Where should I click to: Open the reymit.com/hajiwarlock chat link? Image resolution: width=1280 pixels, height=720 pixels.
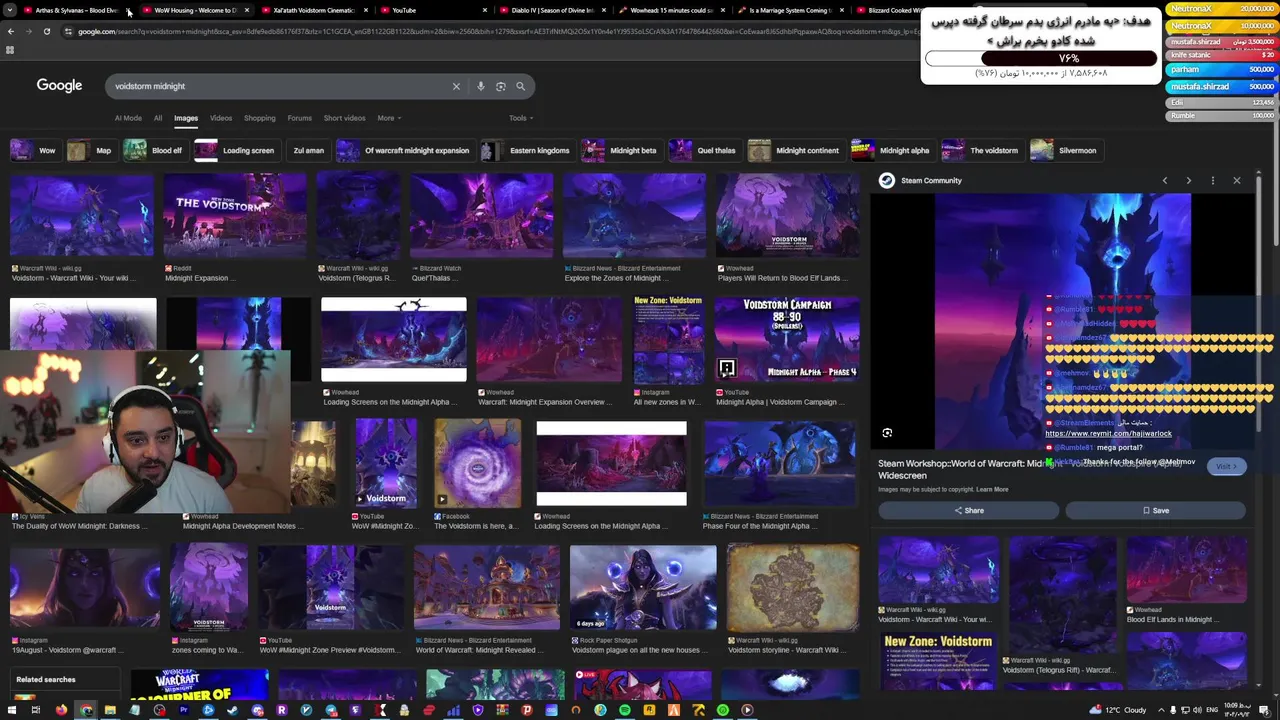pyautogui.click(x=1108, y=434)
